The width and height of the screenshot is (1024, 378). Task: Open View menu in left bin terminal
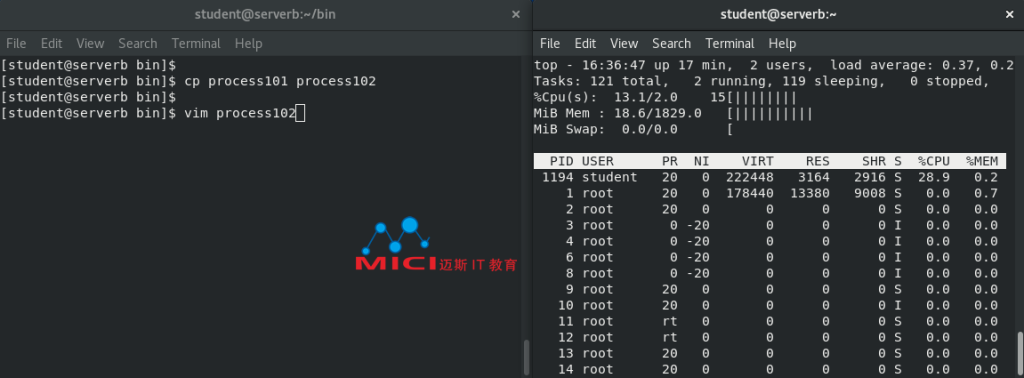pyautogui.click(x=90, y=44)
